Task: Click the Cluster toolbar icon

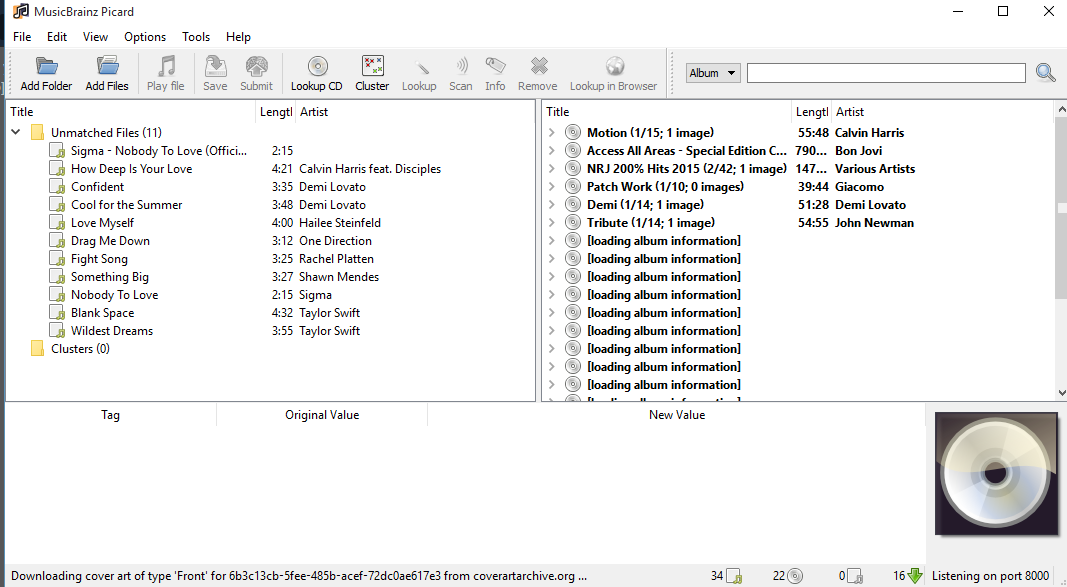Action: (372, 66)
